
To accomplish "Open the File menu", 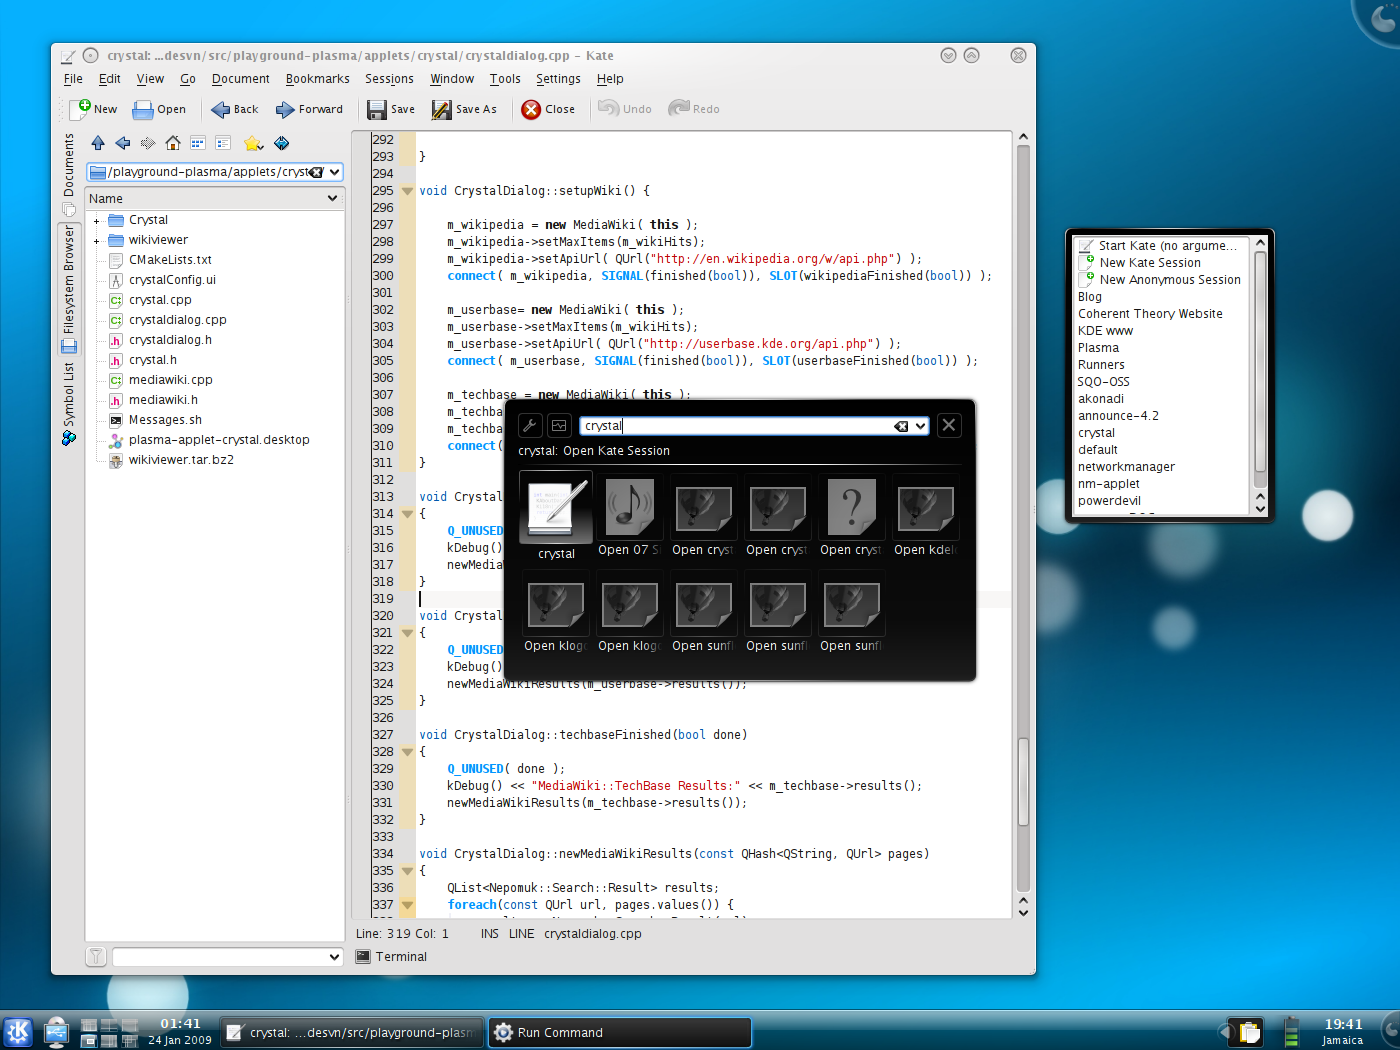I will tap(73, 79).
